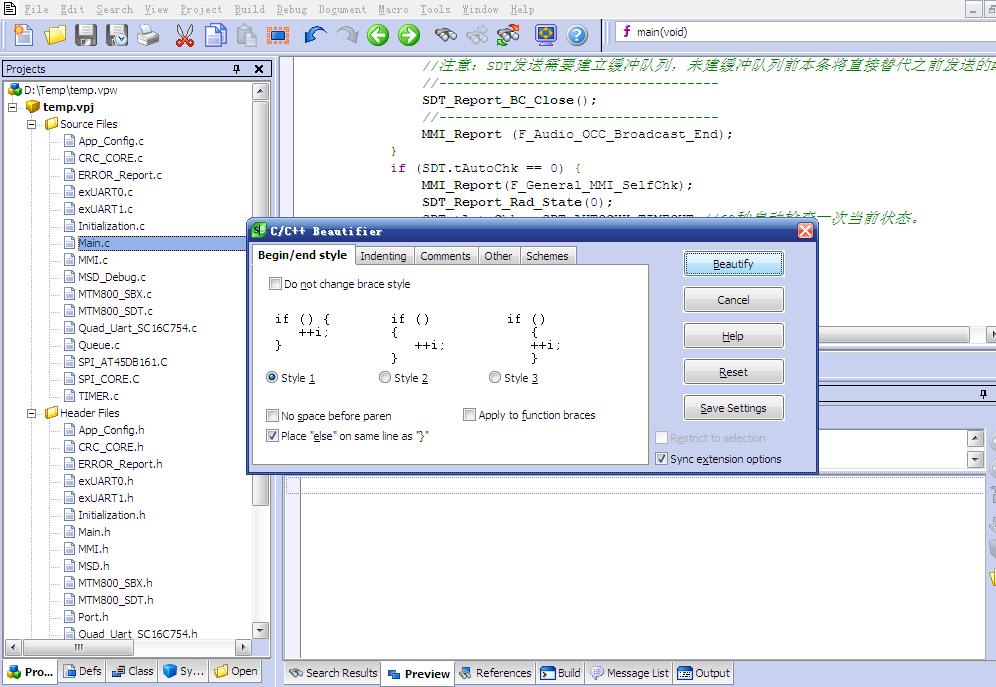Click the Open folder toolbar icon
The image size is (996, 687).
55,35
